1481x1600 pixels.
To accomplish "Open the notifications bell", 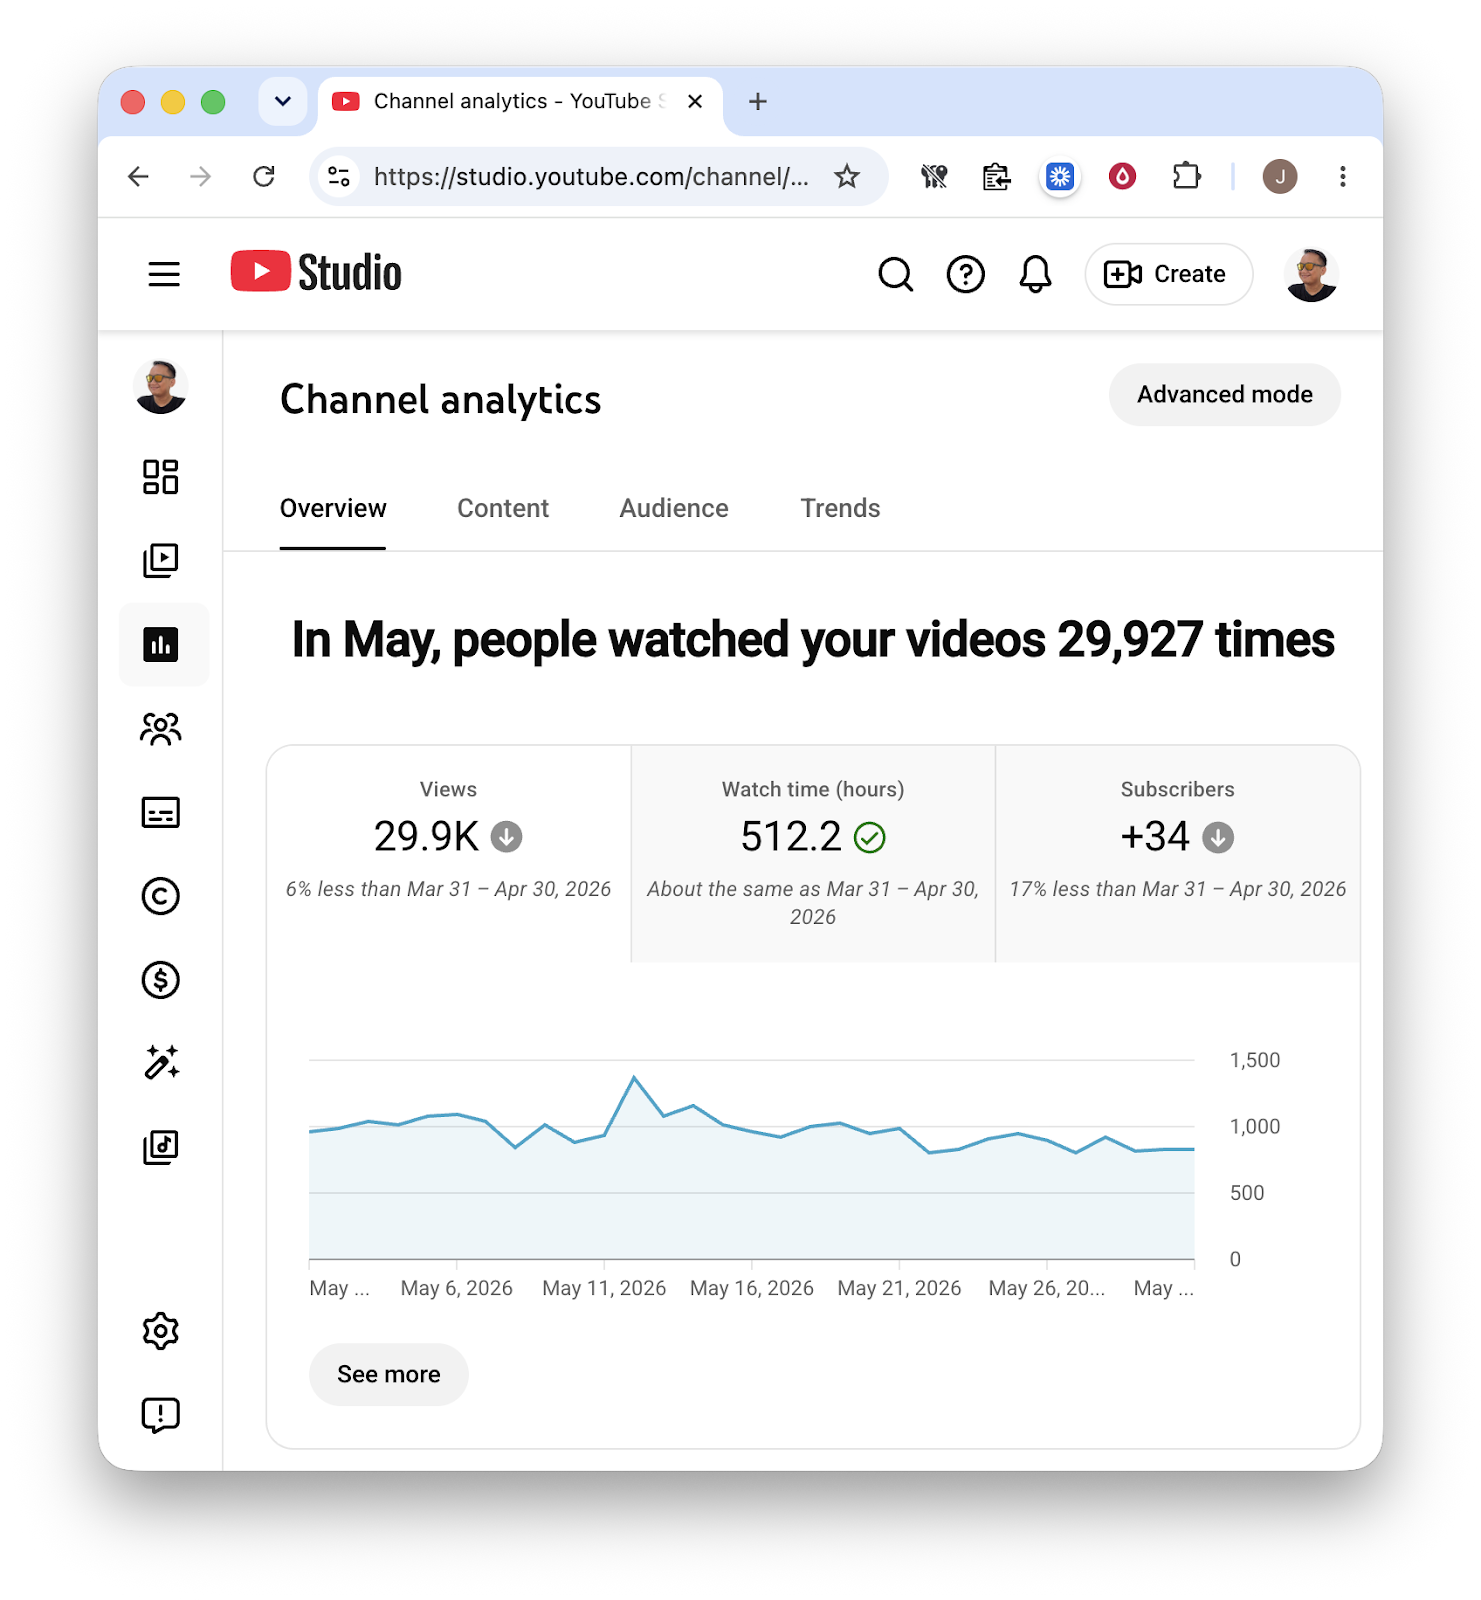I will tap(1035, 274).
